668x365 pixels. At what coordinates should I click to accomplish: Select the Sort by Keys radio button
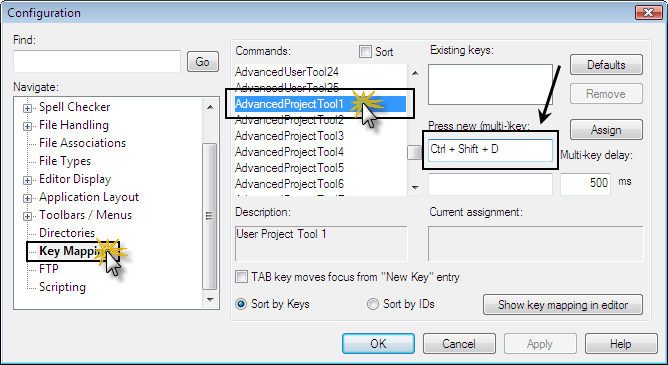(x=241, y=304)
